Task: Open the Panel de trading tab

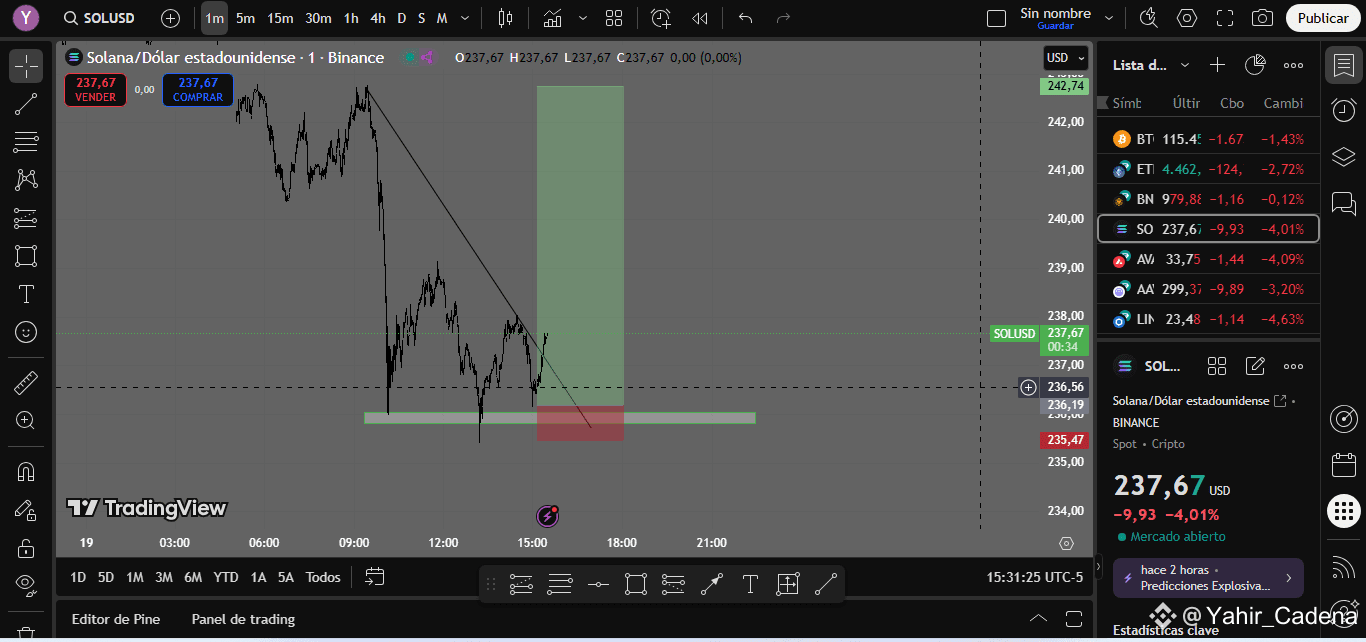Action: 243,619
